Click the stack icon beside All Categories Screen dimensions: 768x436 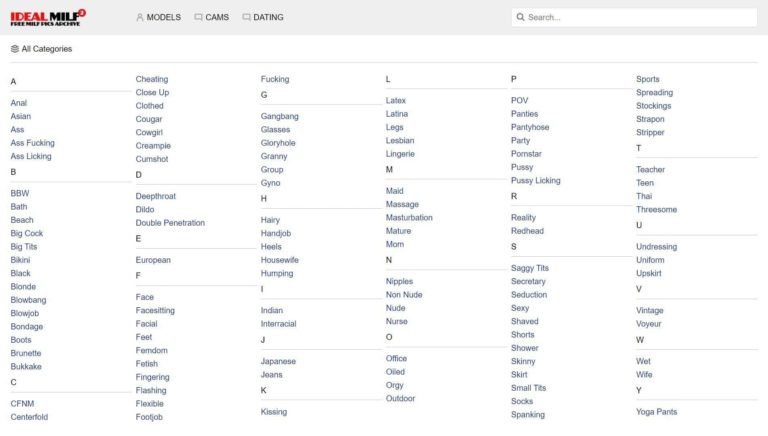point(15,49)
